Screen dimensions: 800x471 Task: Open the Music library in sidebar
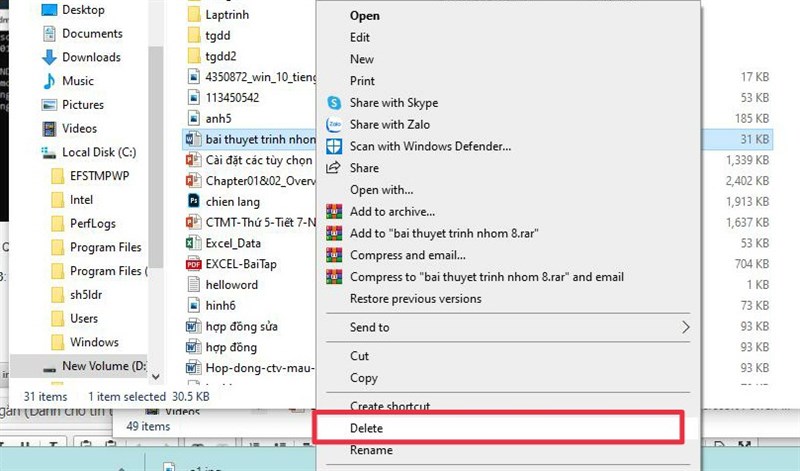click(77, 81)
